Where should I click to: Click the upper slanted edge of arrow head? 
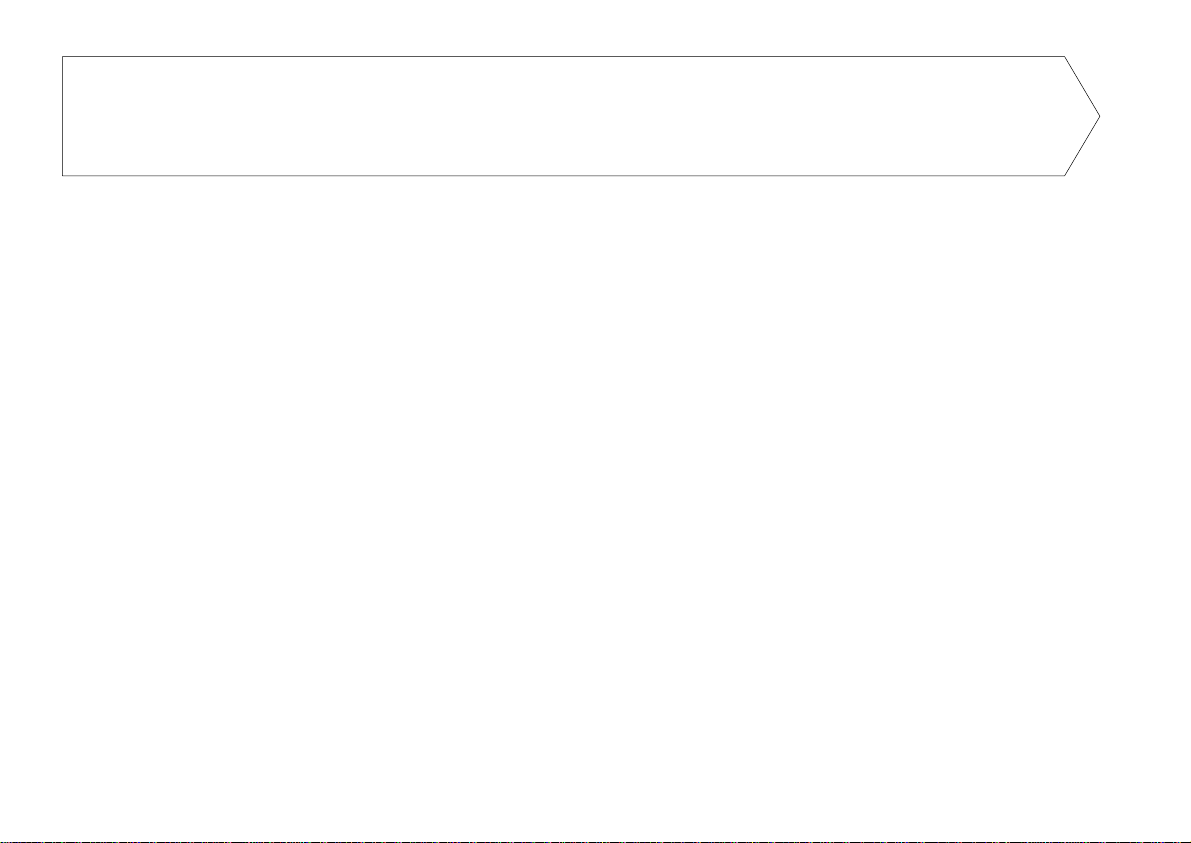(1082, 86)
